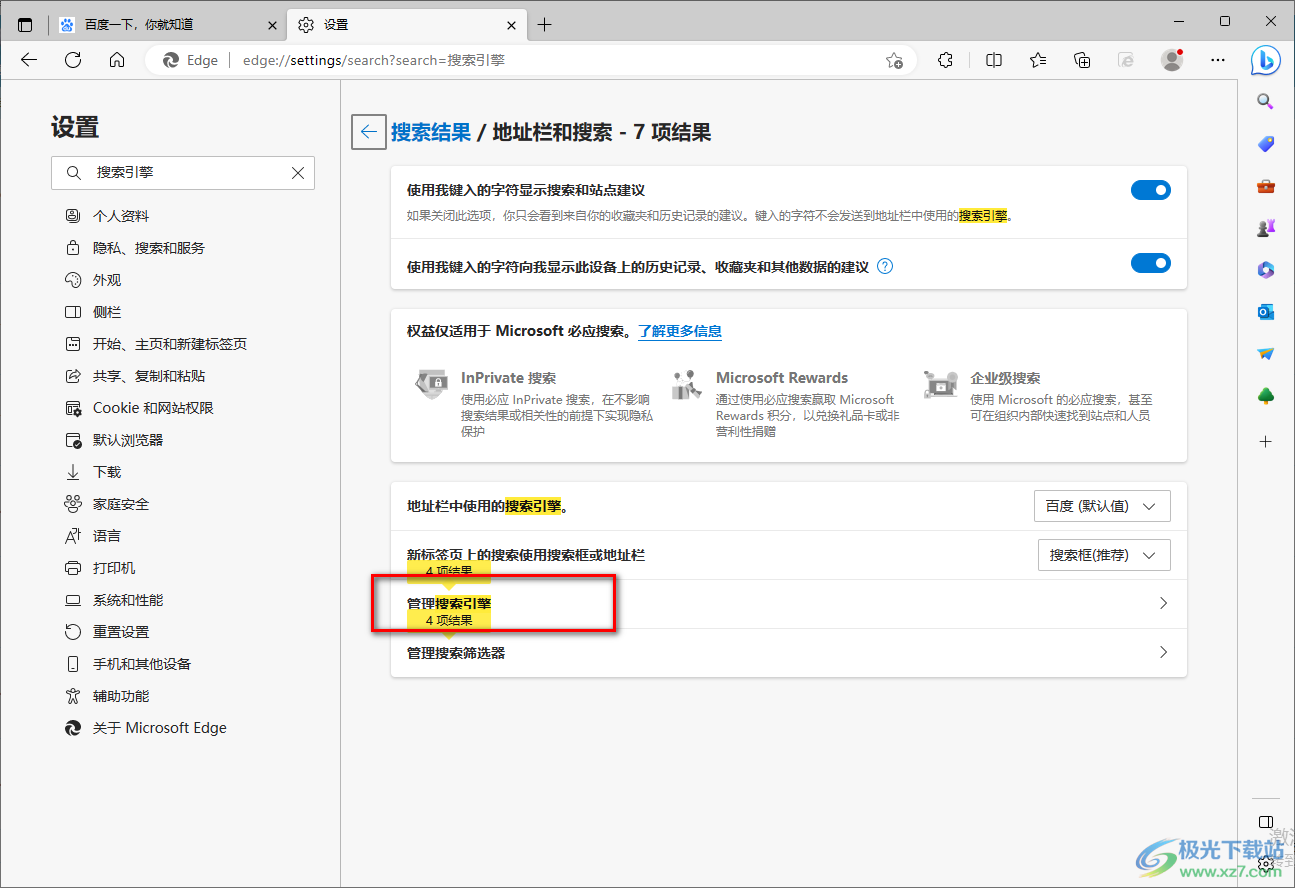This screenshot has width=1295, height=888.
Task: Click the Microsoft Rewards heading
Action: click(782, 378)
